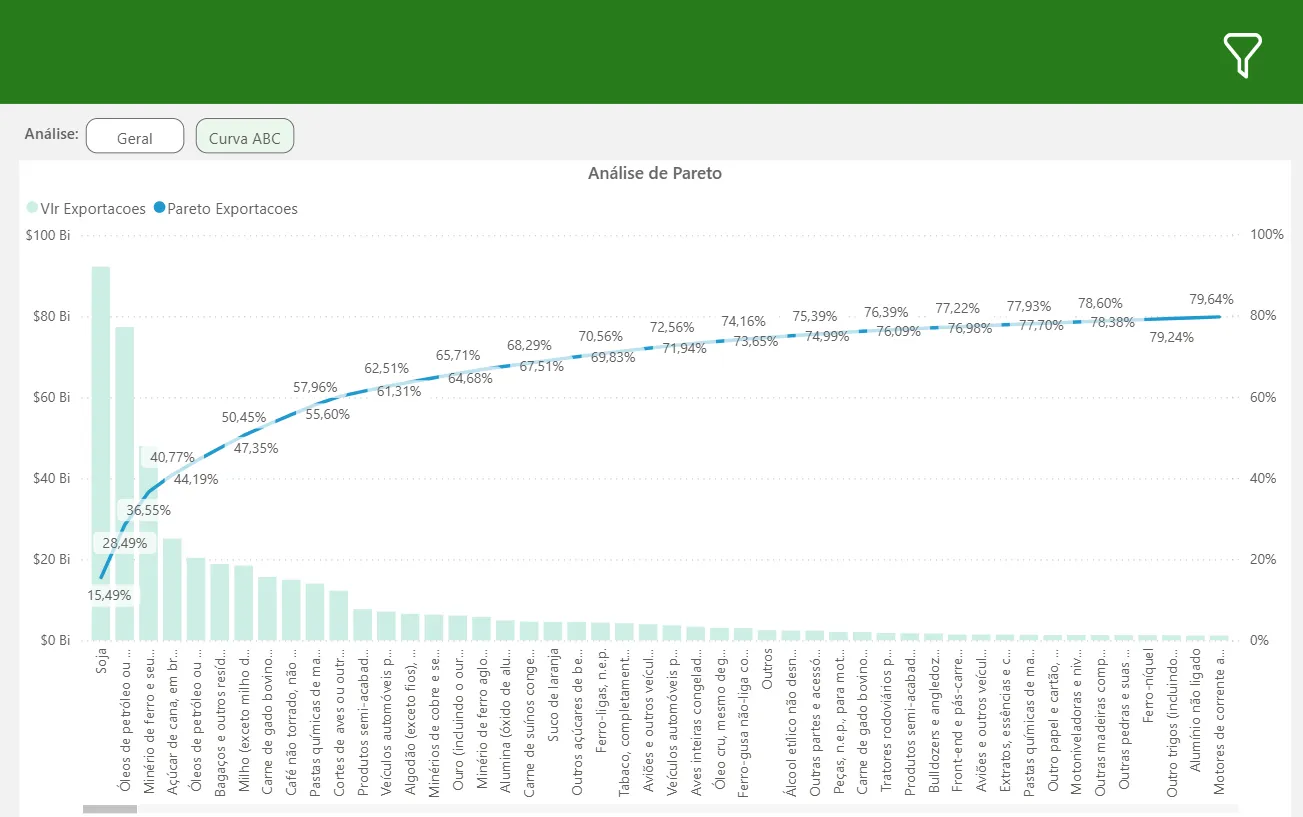
Task: Click the Bulldozers e angledoz... axis label
Action: pos(934,722)
